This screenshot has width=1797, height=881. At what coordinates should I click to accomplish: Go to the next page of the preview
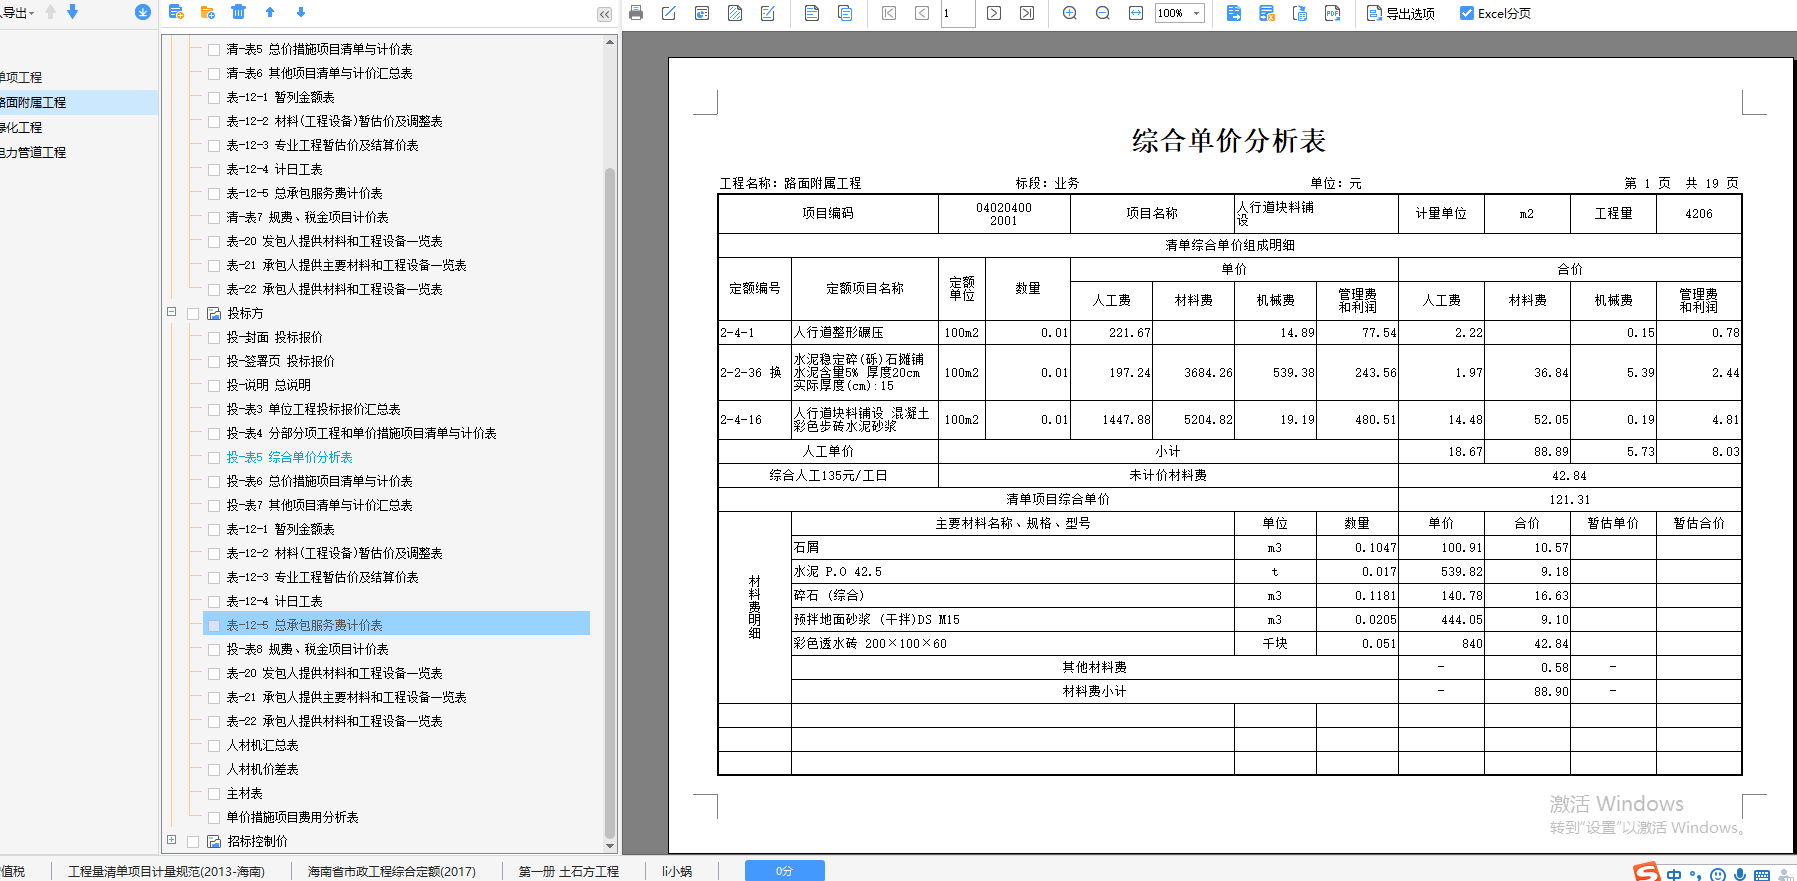coord(994,13)
